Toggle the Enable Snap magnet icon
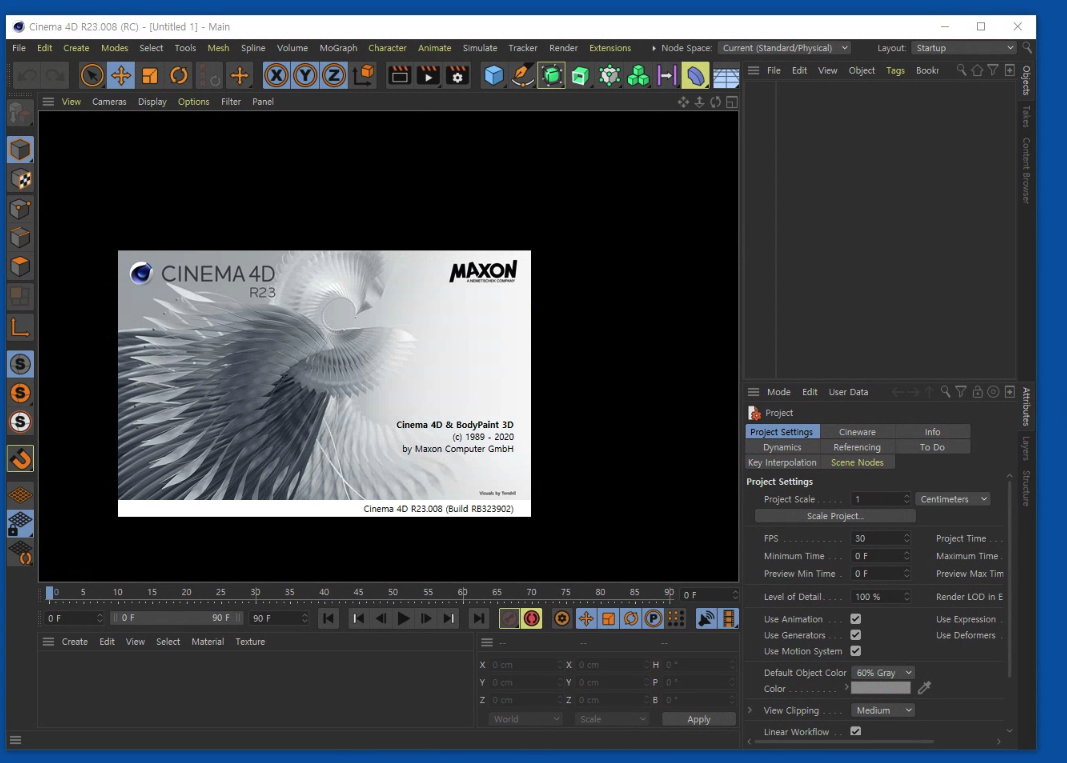 pos(20,459)
